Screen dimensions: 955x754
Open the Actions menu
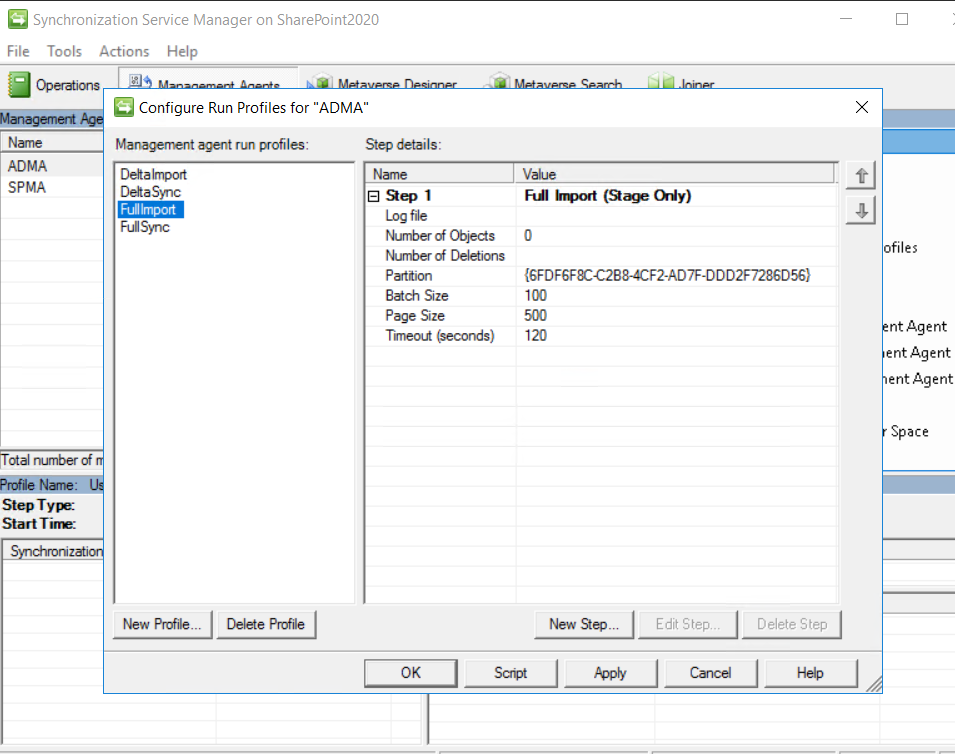124,51
